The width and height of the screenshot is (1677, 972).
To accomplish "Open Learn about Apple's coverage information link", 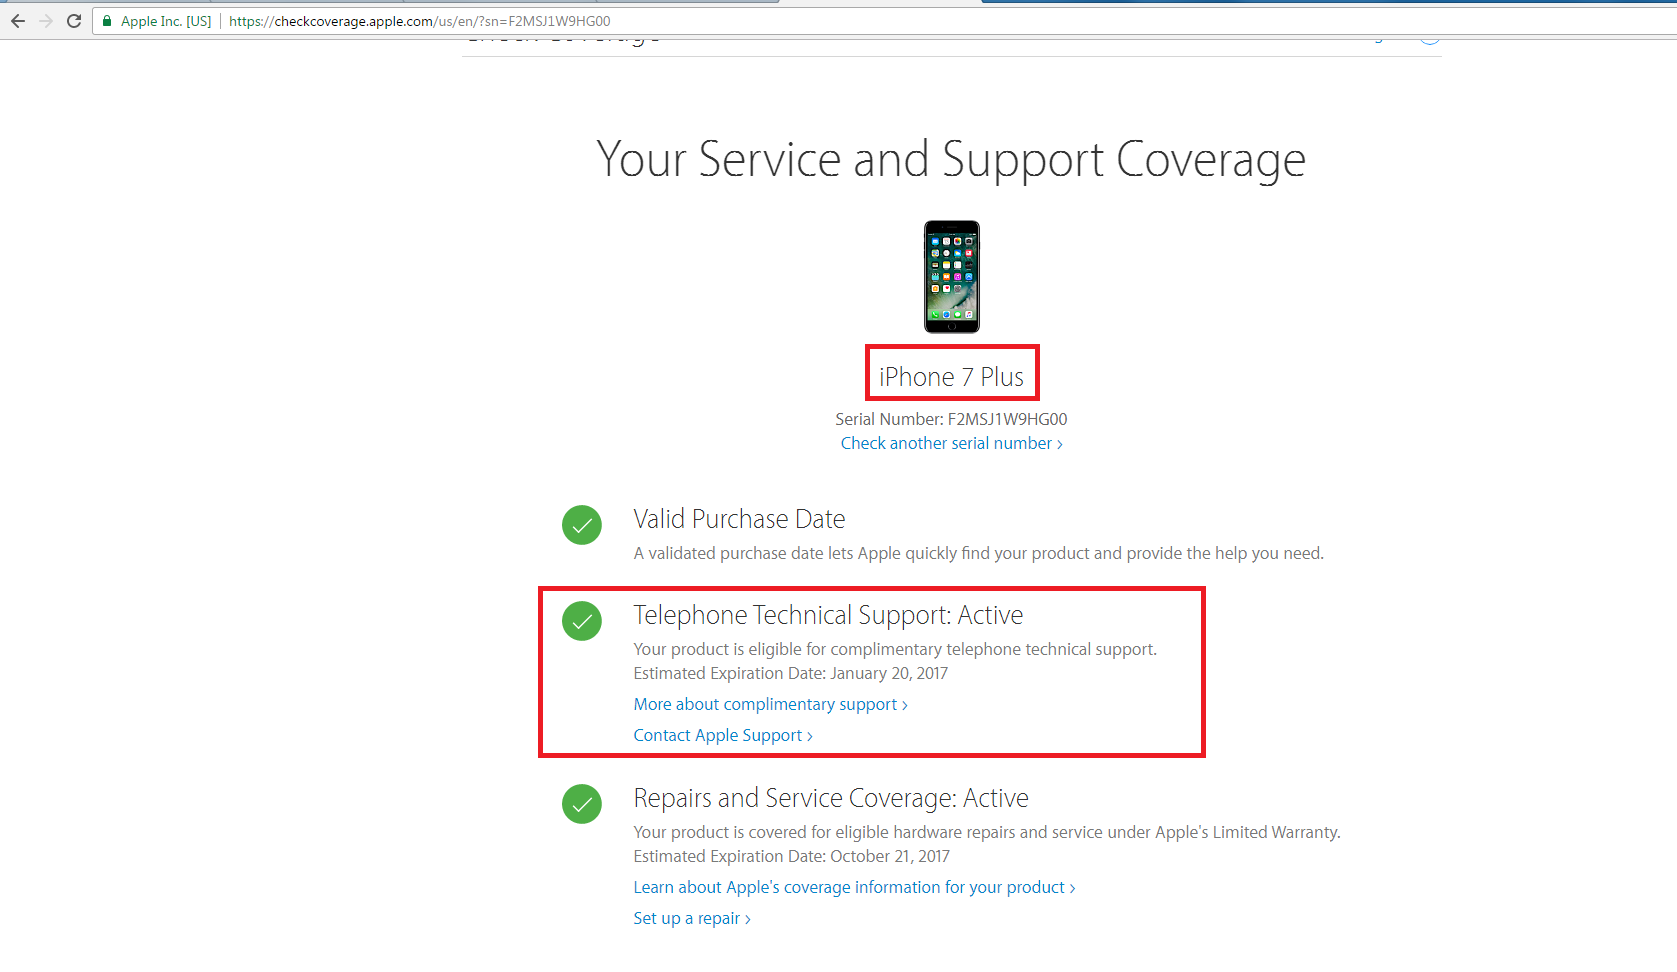I will [x=854, y=887].
